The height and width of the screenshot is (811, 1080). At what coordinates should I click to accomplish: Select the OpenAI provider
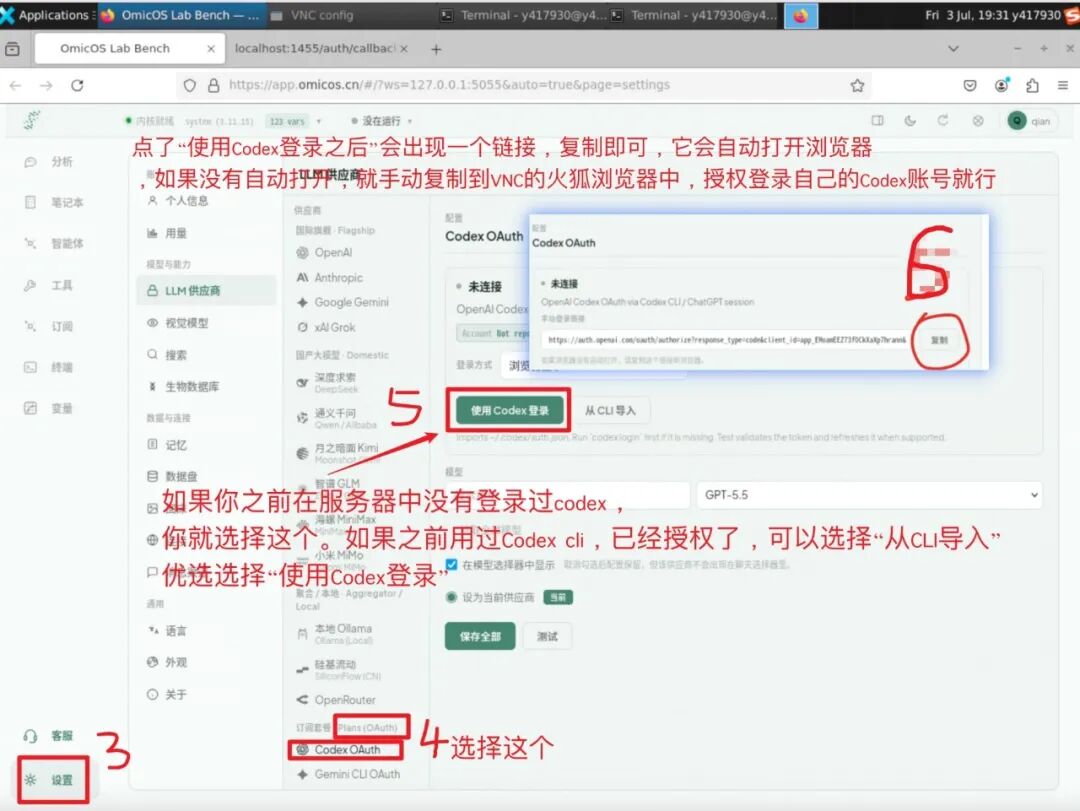324,253
